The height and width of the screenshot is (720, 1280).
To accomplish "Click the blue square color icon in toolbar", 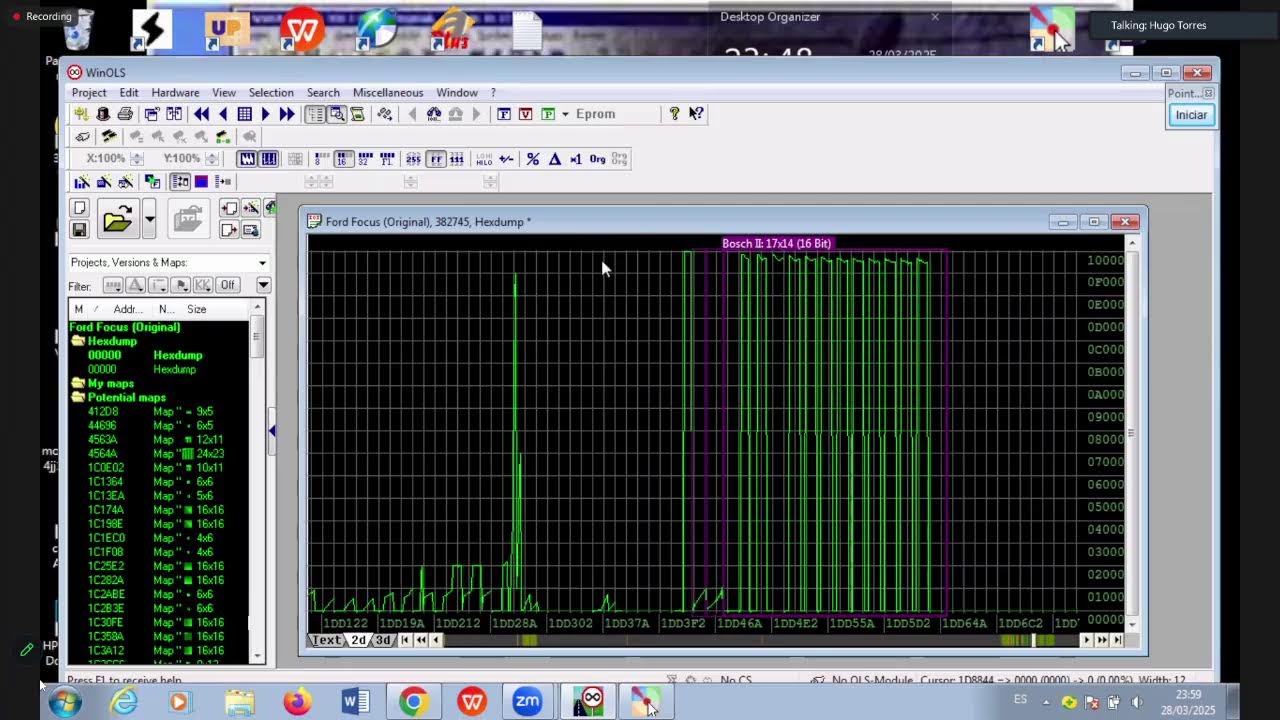I will tap(201, 181).
